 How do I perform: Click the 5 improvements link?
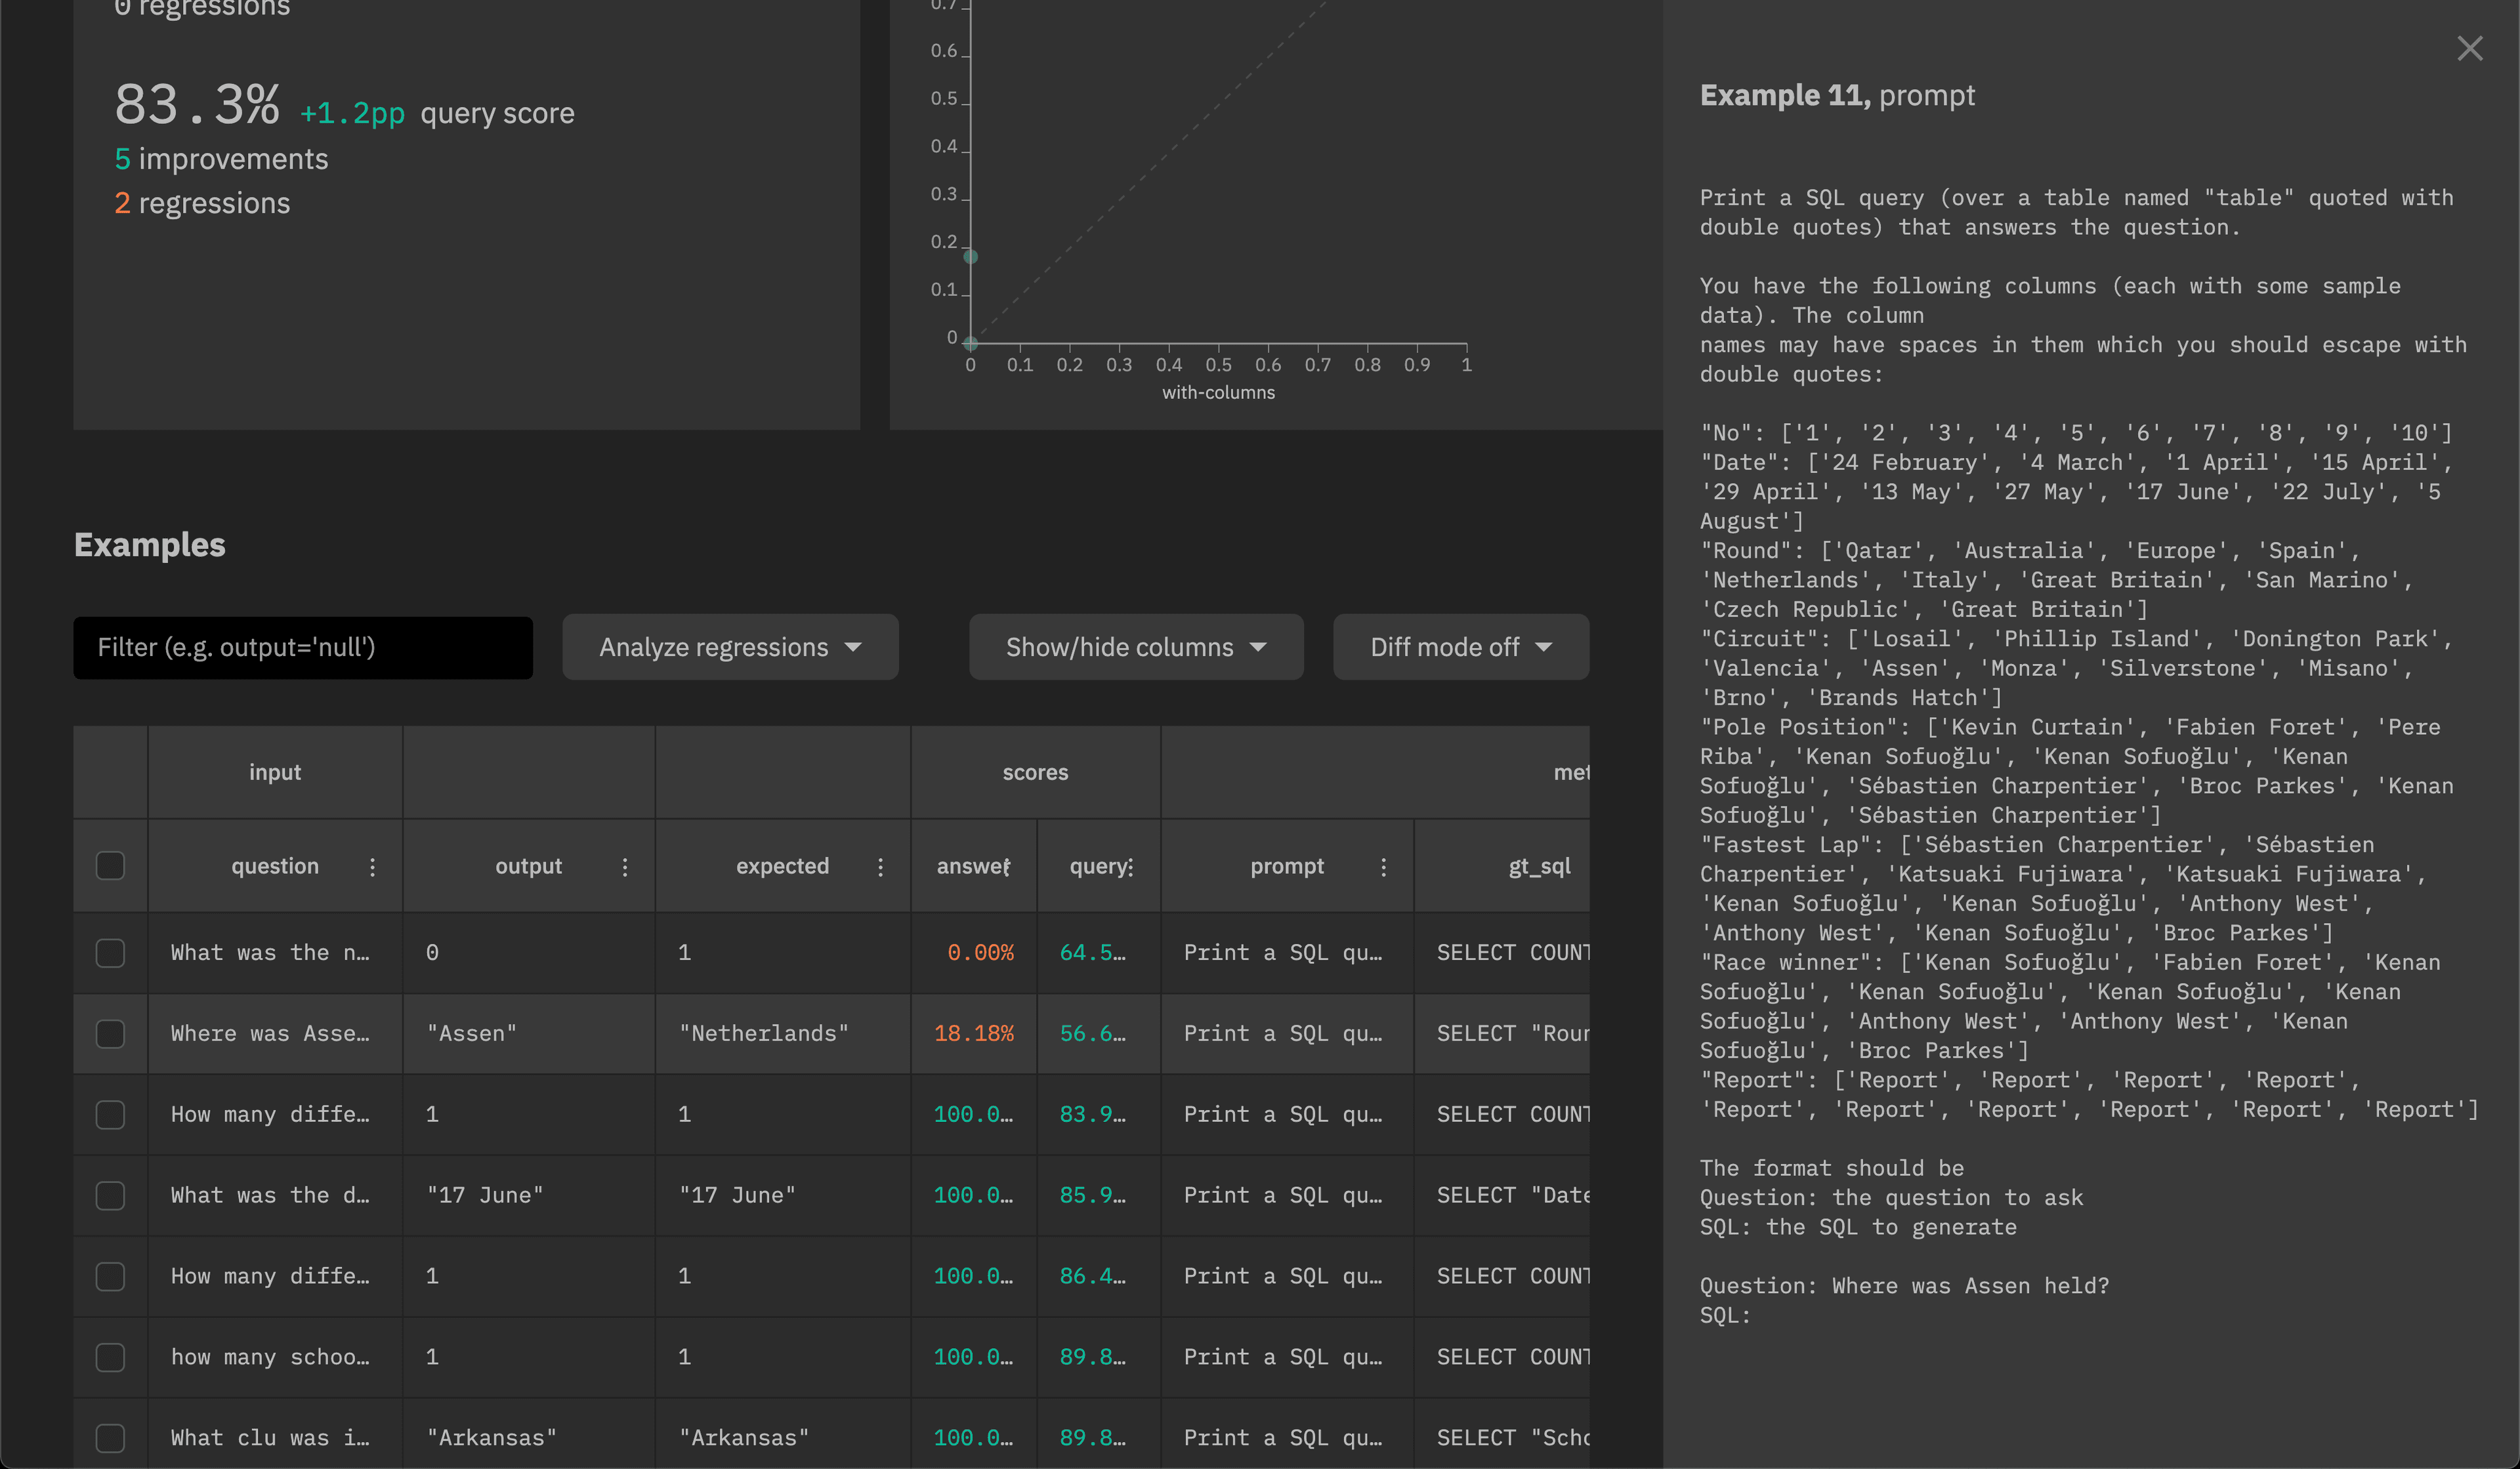(x=221, y=160)
